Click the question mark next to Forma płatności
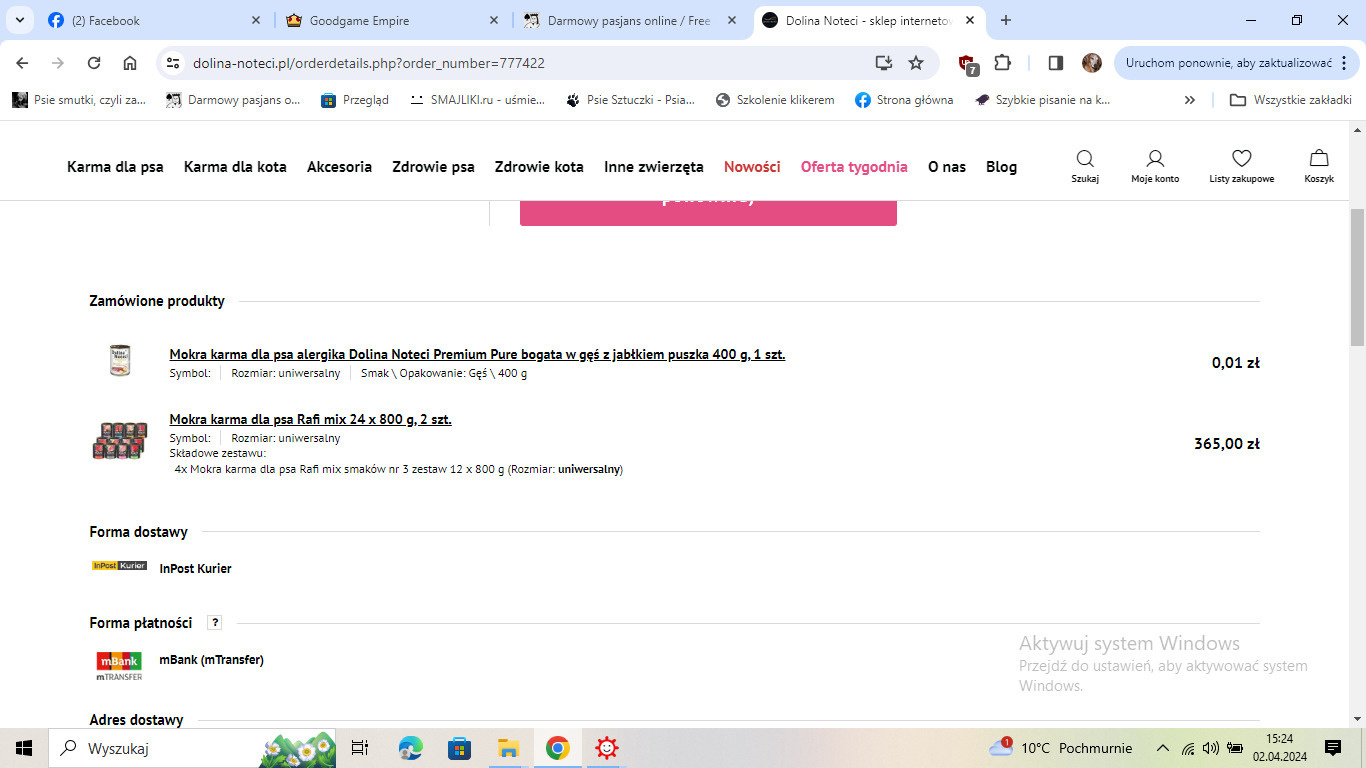This screenshot has height=768, width=1366. coord(214,623)
